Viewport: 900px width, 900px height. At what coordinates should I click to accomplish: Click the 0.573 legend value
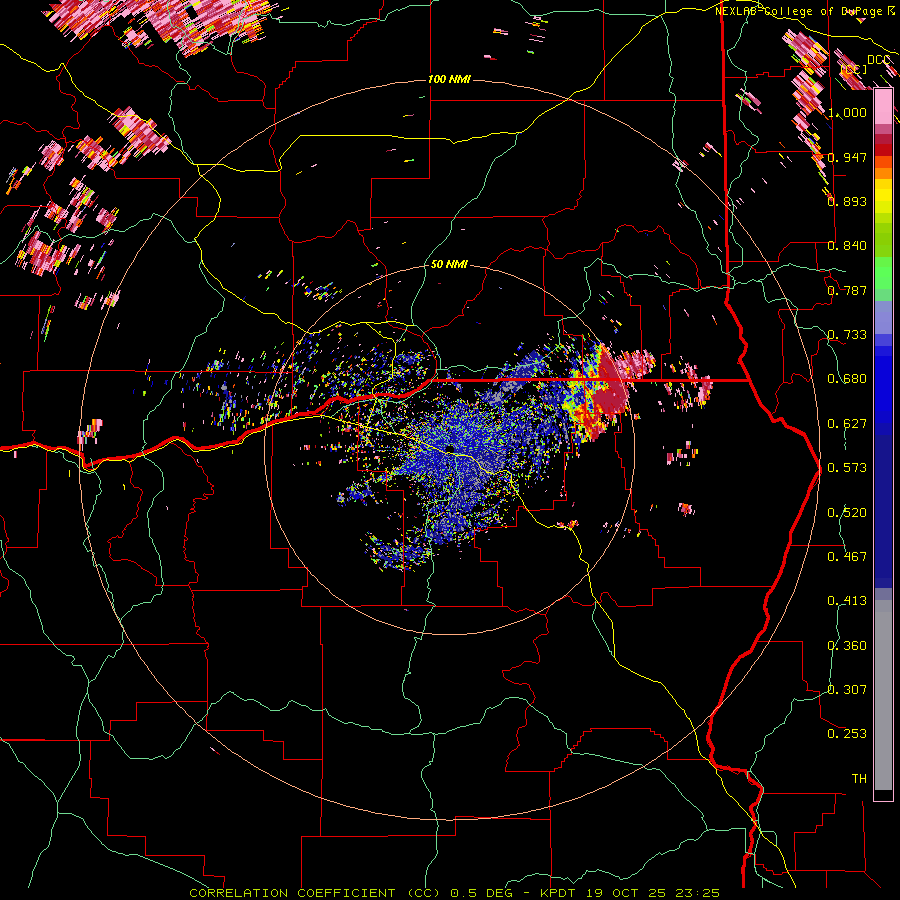847,468
